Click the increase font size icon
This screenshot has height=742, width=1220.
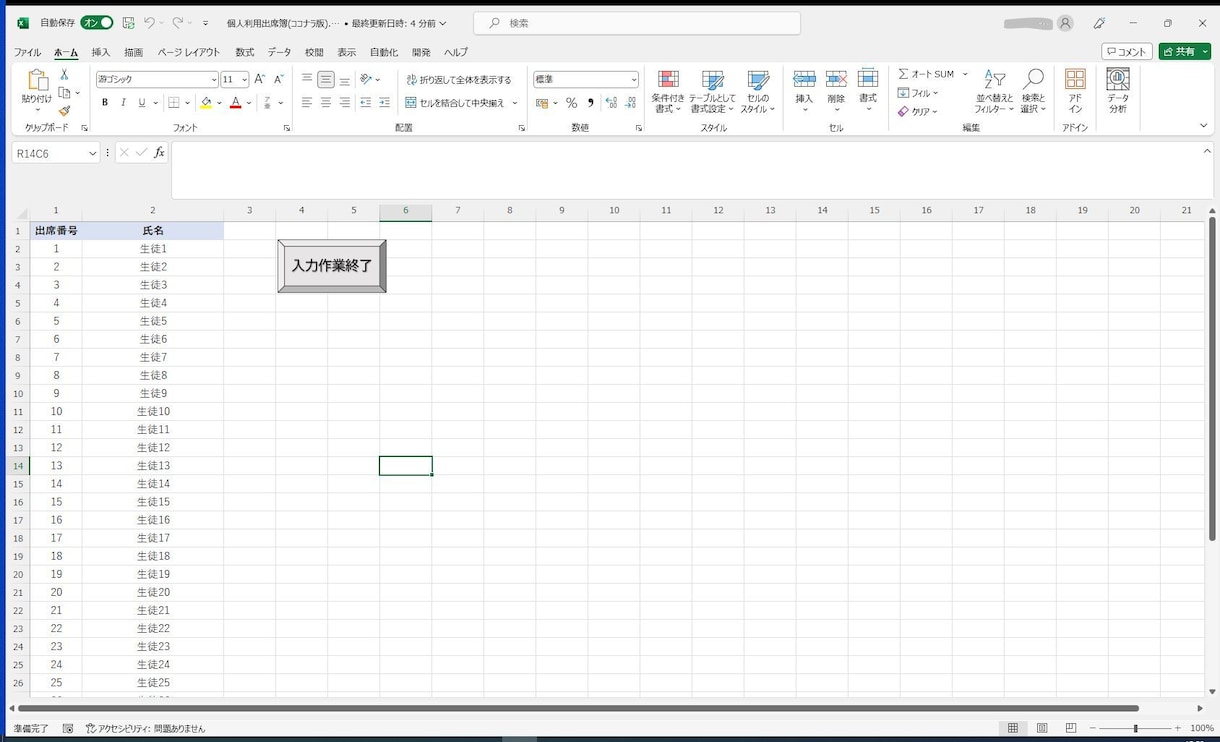click(260, 79)
